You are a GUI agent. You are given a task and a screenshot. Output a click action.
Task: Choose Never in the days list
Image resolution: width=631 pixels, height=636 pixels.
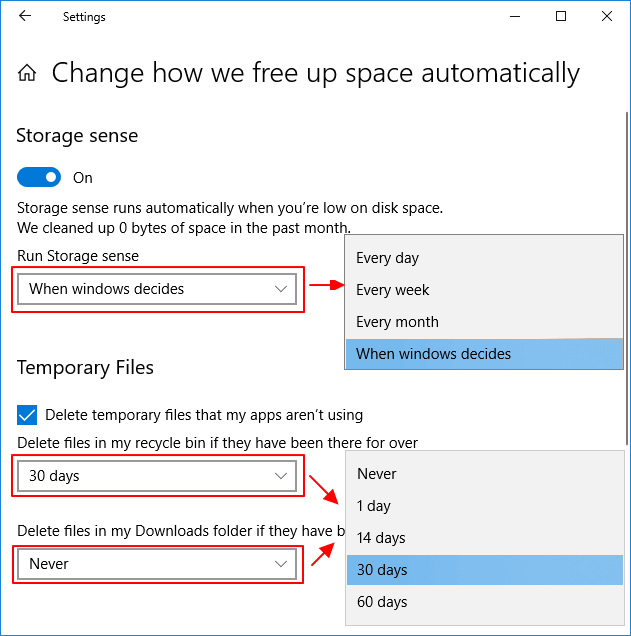(376, 474)
